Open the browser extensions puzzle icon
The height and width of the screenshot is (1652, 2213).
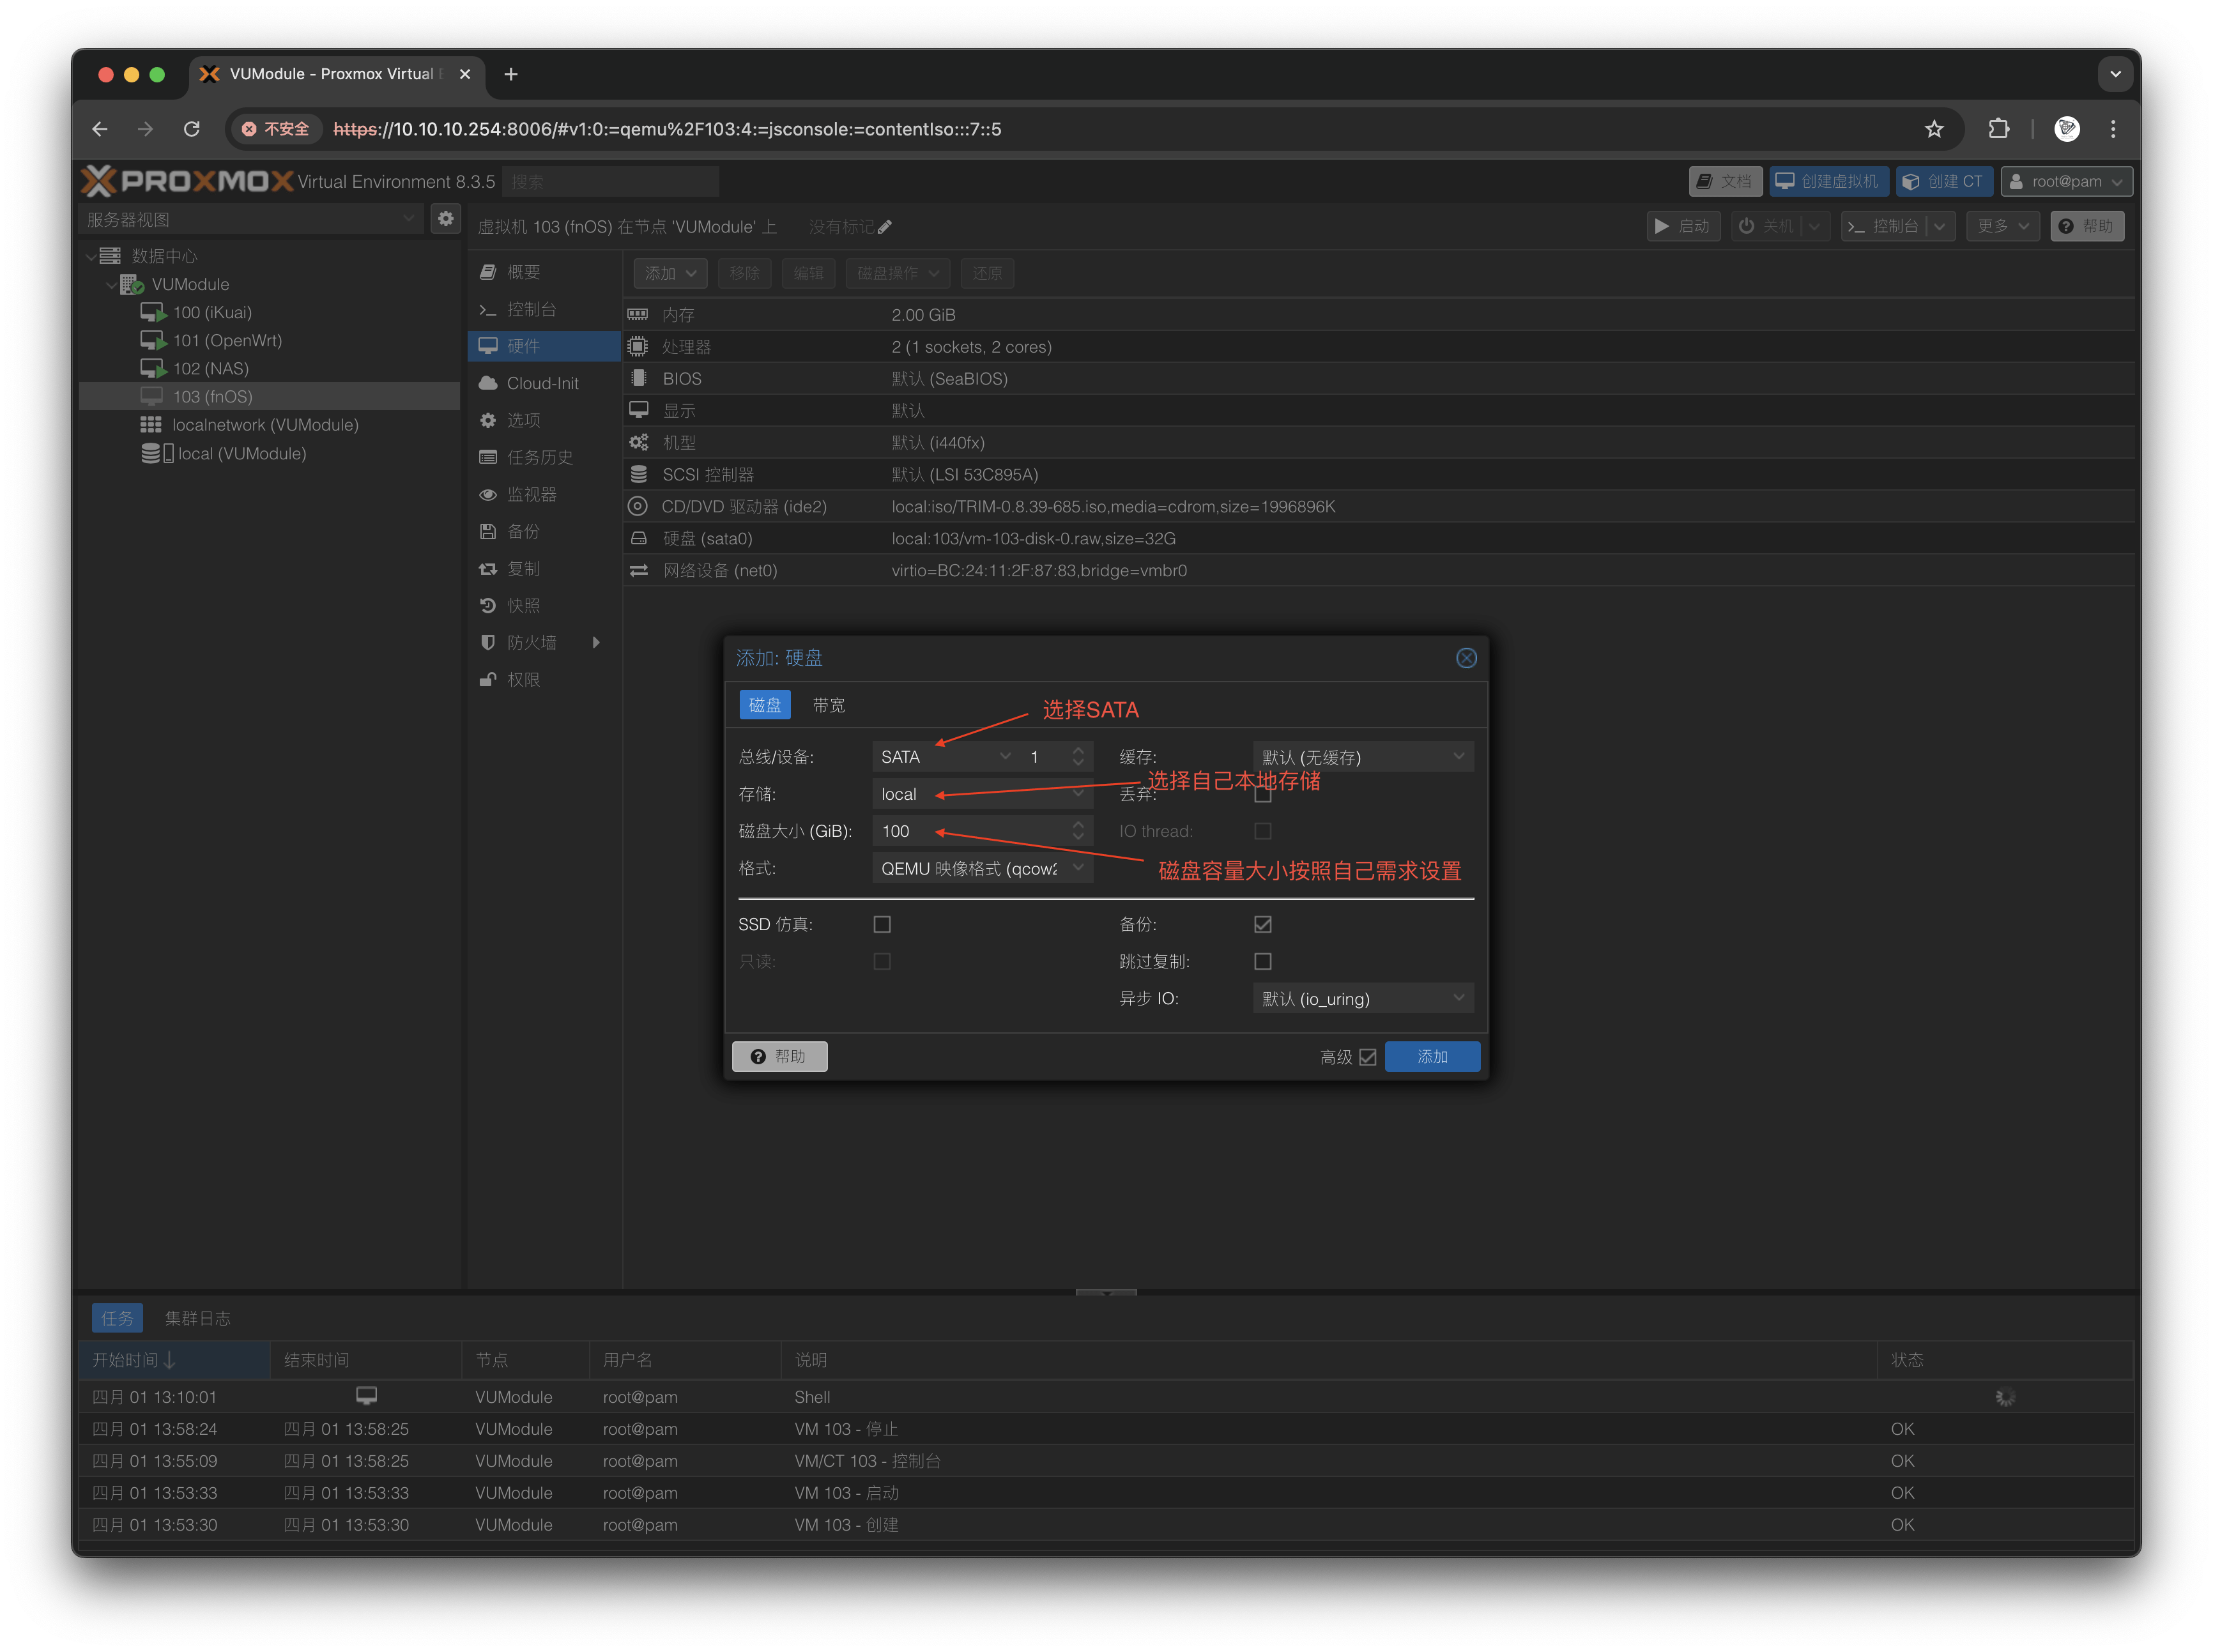pyautogui.click(x=1998, y=129)
